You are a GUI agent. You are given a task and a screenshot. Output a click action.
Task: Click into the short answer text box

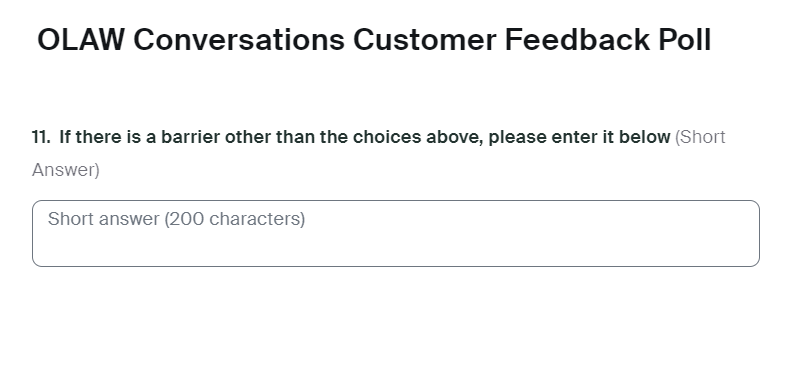(396, 233)
